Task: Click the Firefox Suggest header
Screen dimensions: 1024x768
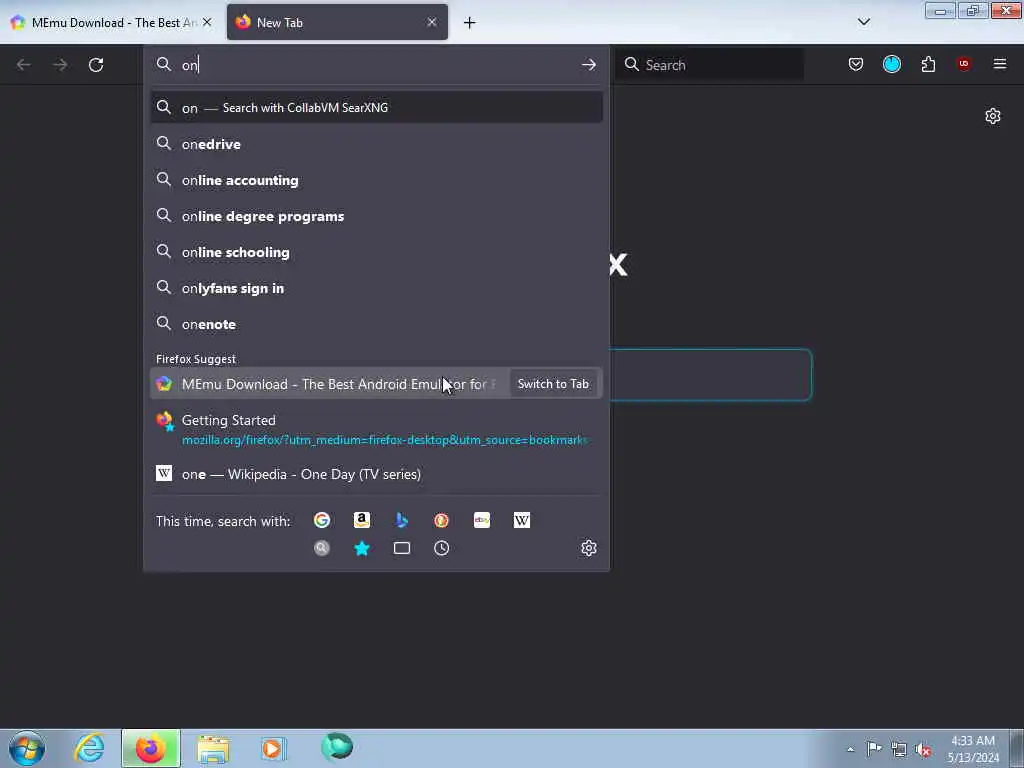Action: pos(196,359)
